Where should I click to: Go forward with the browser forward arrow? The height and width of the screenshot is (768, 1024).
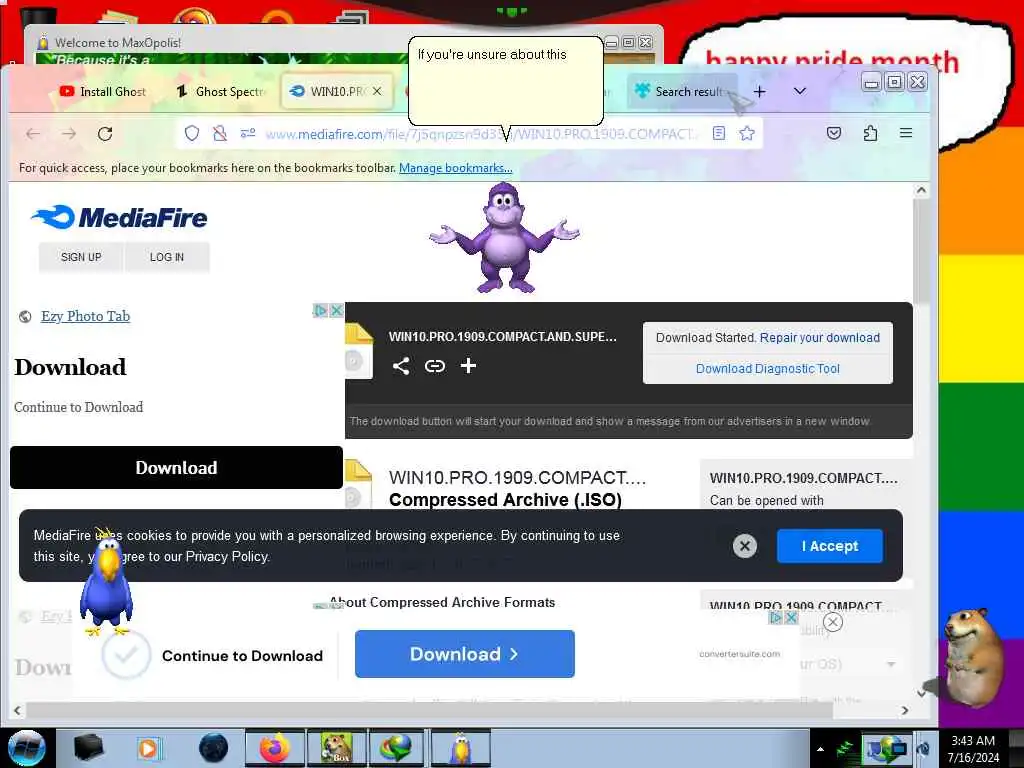69,134
